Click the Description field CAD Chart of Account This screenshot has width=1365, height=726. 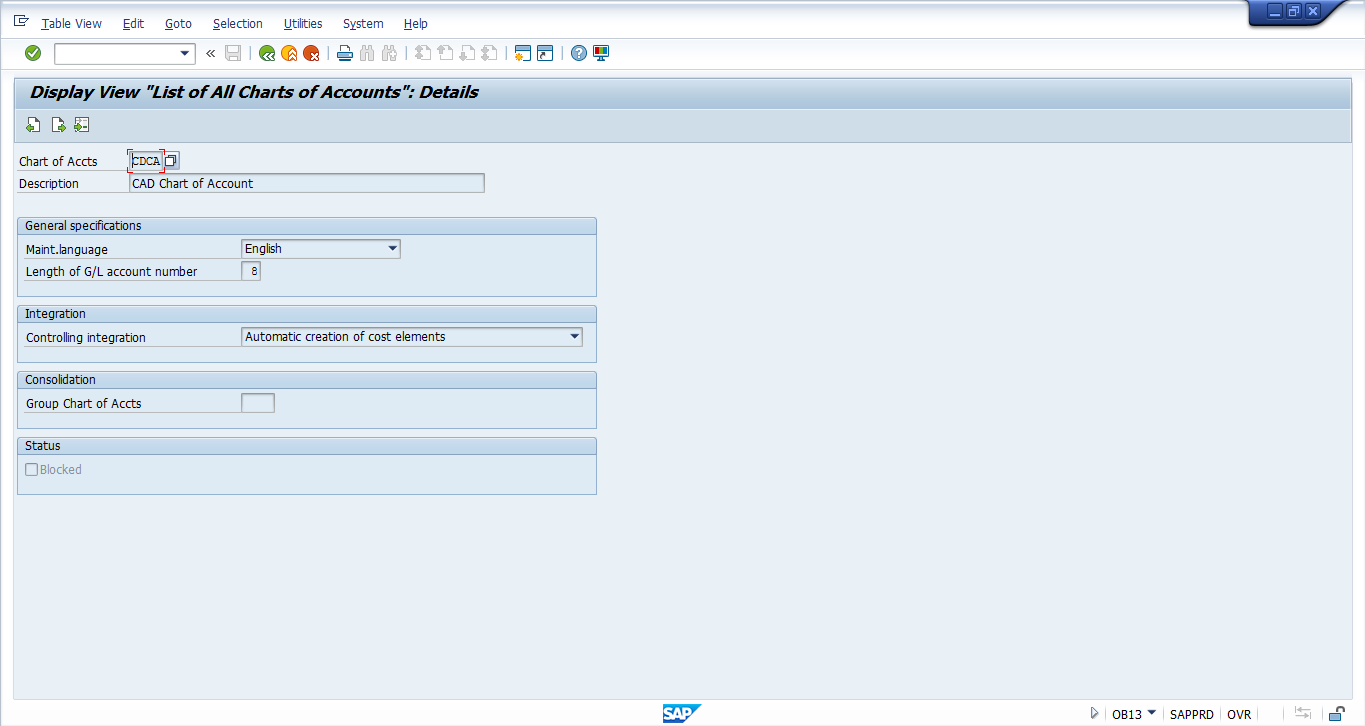(307, 183)
